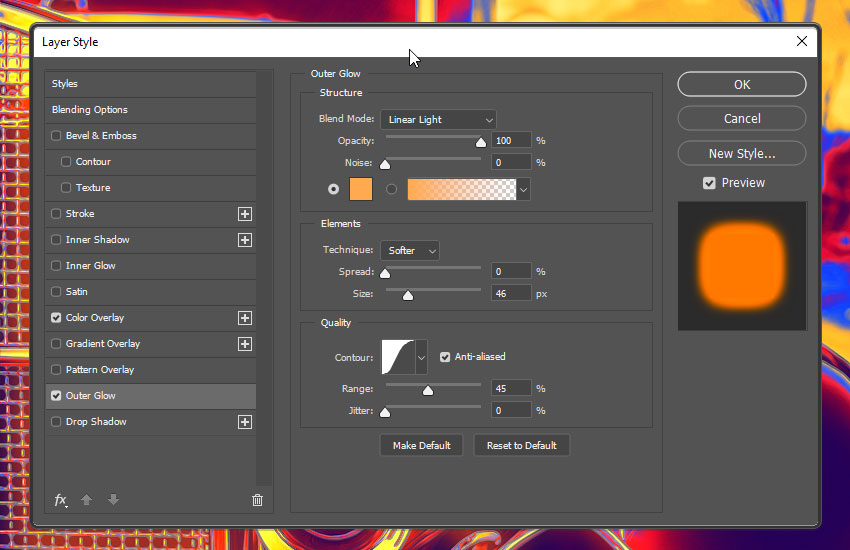
Task: Enable the Gradient Overlay checkbox
Action: 56,344
